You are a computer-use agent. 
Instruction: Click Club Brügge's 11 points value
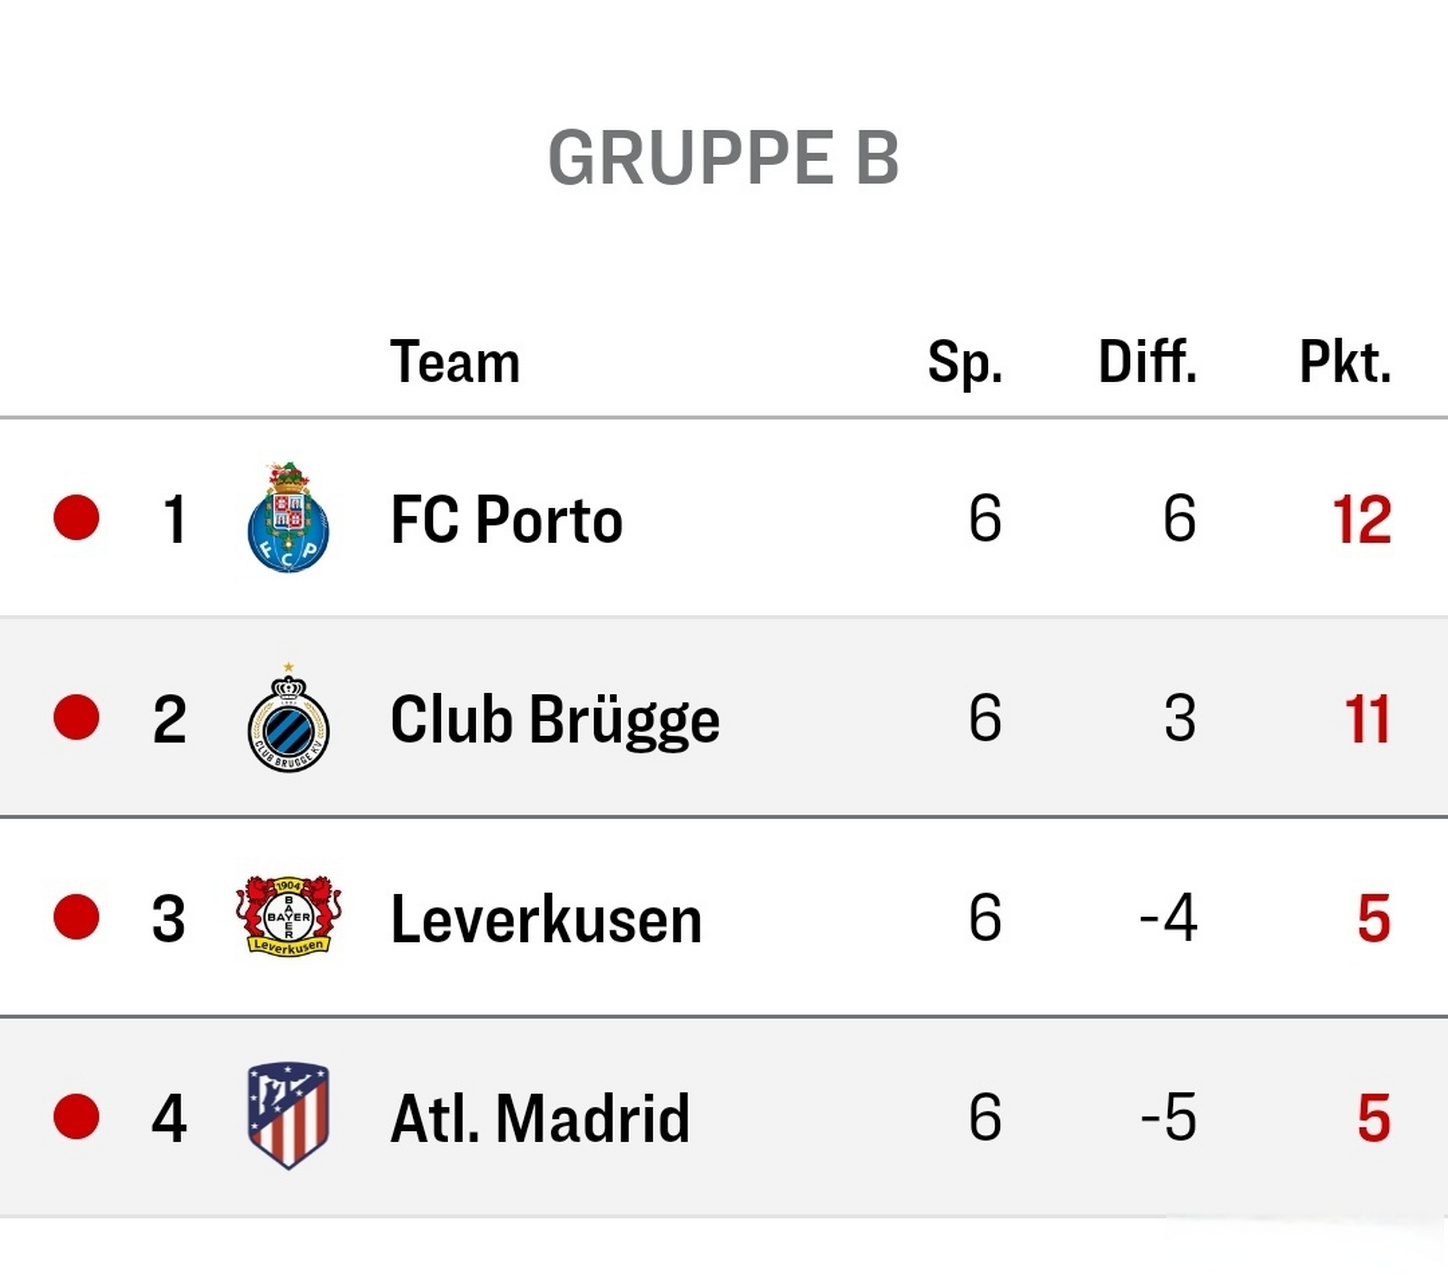click(x=1366, y=719)
